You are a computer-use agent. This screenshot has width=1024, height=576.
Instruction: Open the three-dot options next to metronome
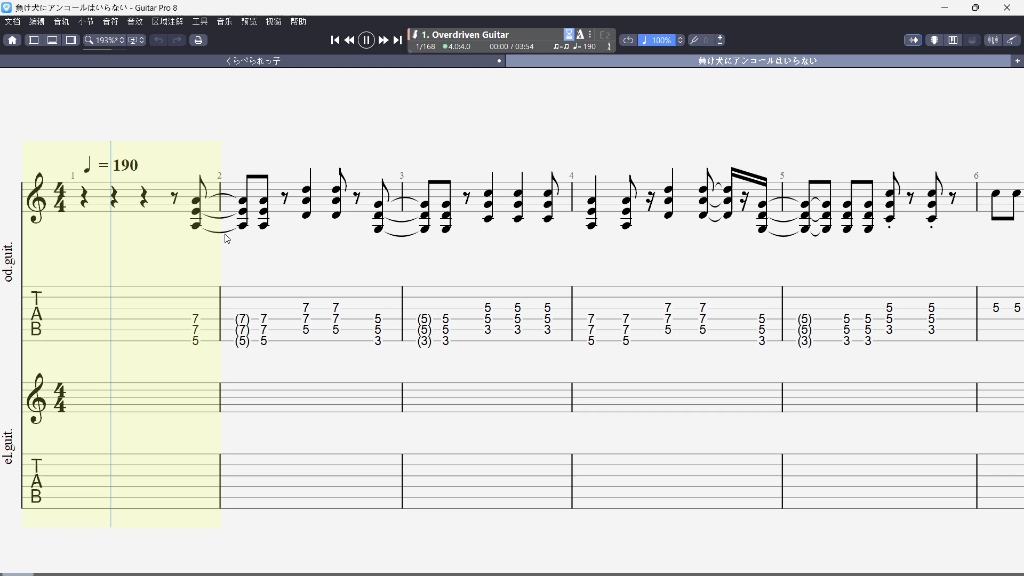[x=590, y=35]
